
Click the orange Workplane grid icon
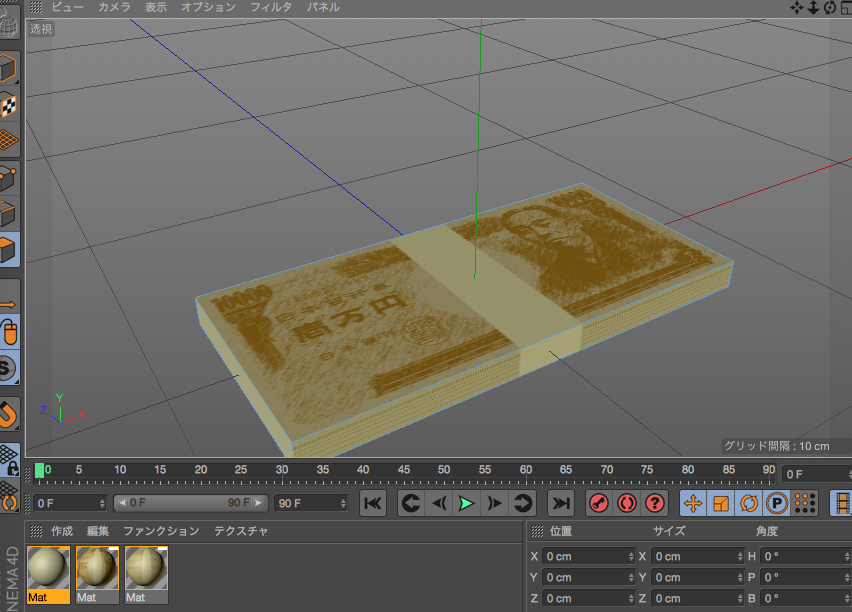(9, 140)
